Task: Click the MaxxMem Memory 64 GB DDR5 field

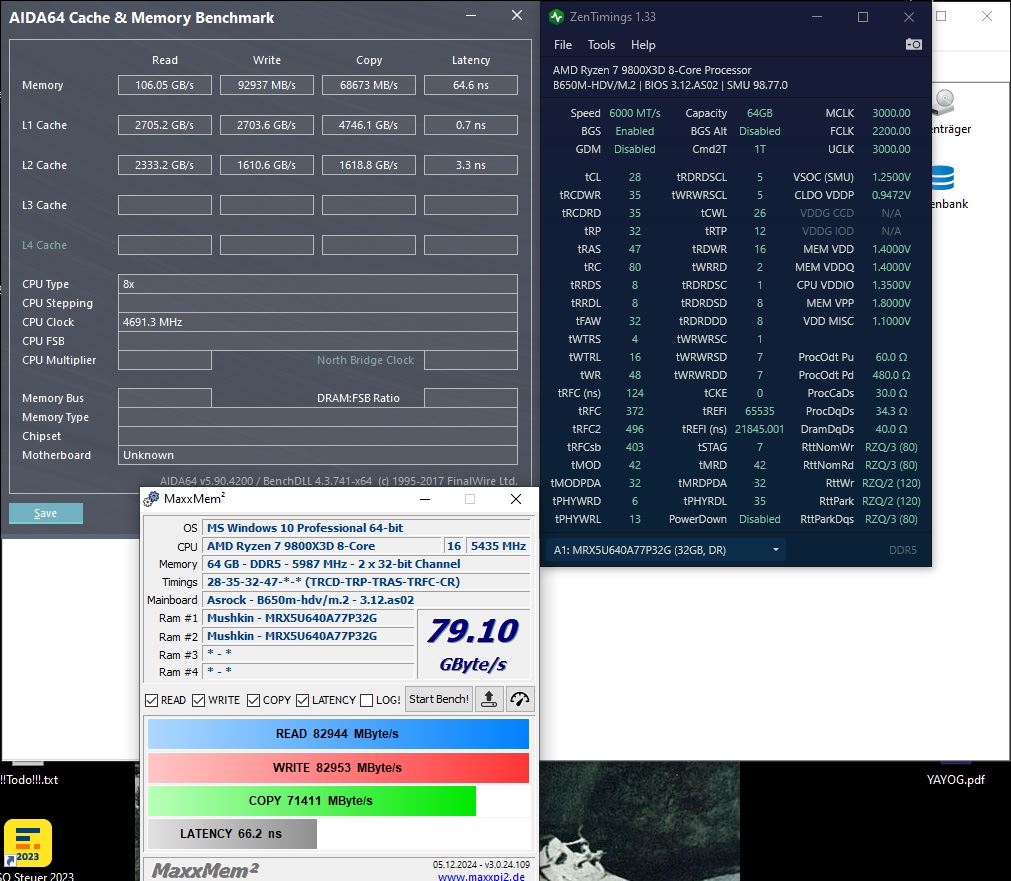Action: pos(366,564)
